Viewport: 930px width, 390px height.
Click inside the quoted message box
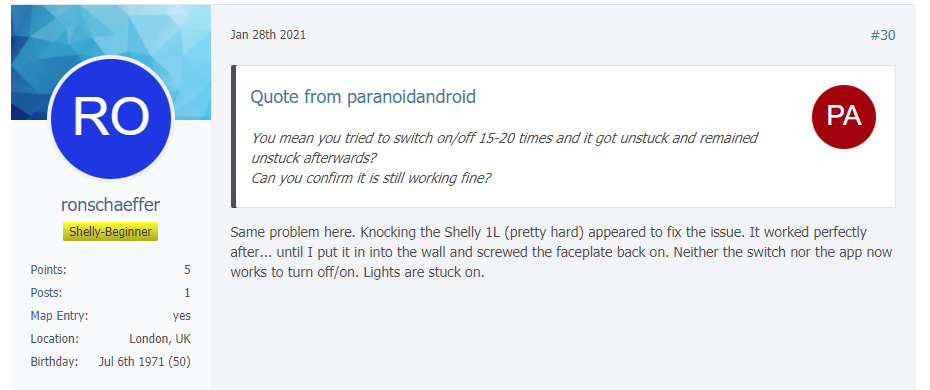pyautogui.click(x=563, y=136)
